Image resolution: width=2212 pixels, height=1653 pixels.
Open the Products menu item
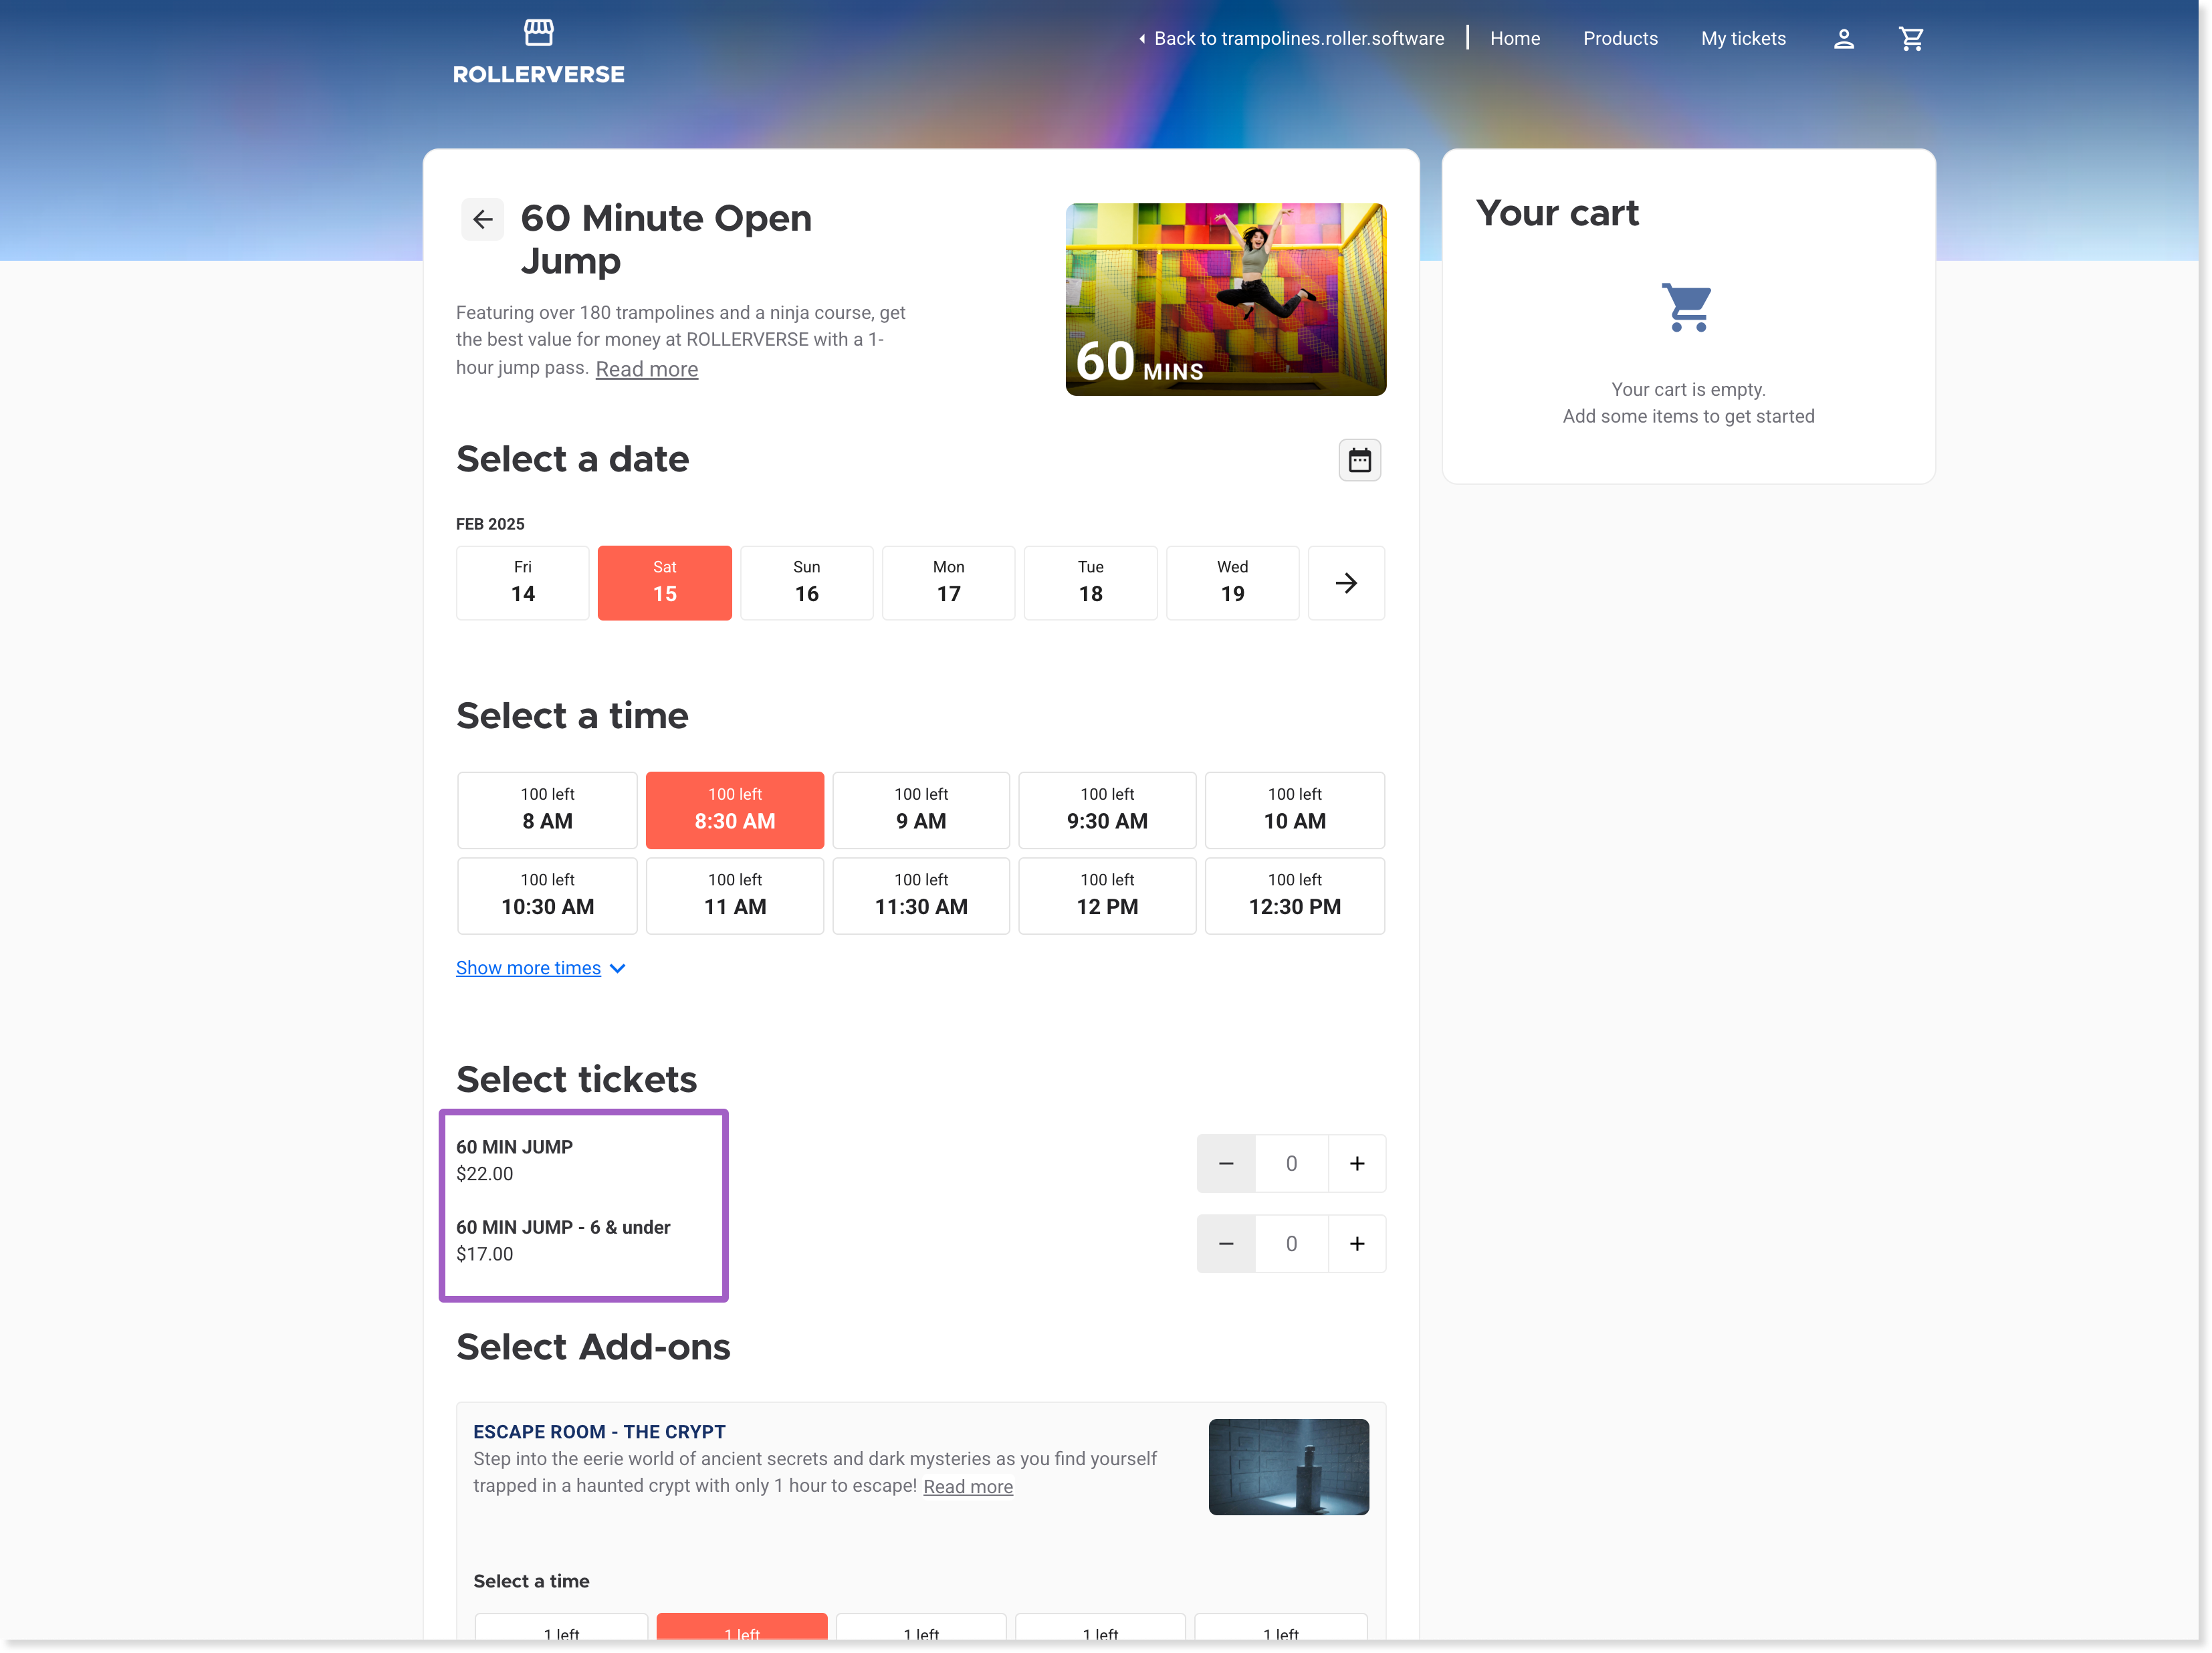click(1619, 39)
